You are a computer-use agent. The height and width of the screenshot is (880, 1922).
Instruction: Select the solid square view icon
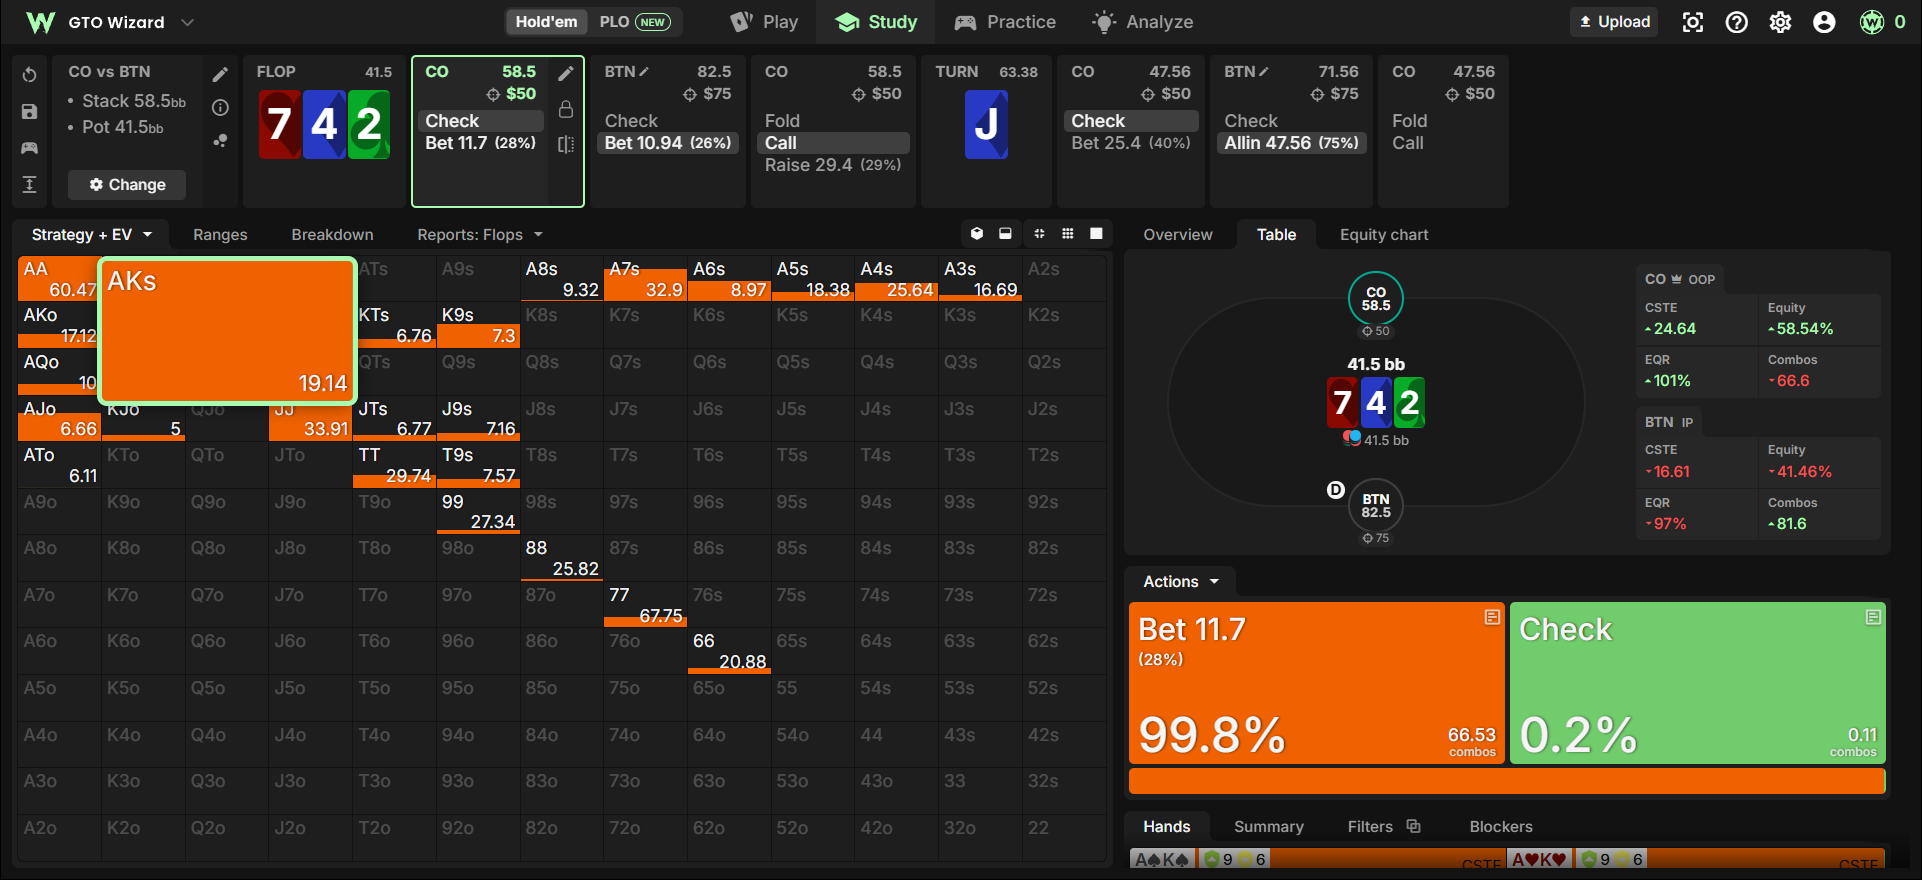tap(1096, 233)
